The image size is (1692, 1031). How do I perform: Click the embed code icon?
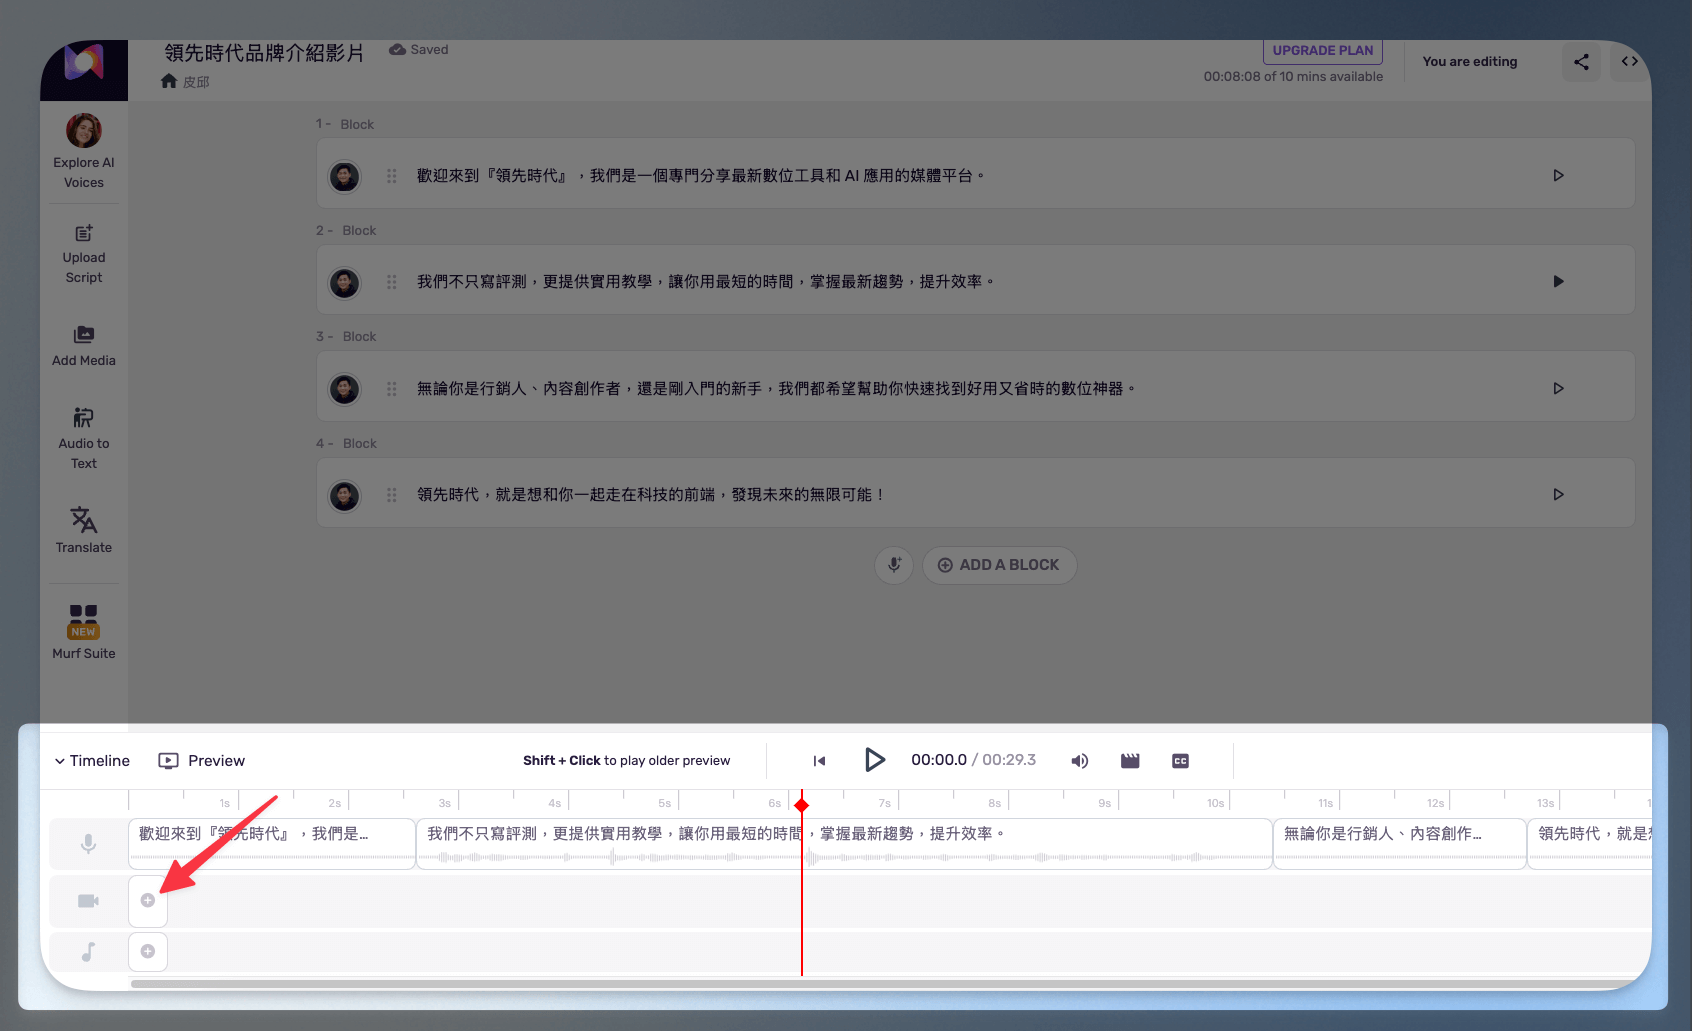coord(1629,62)
